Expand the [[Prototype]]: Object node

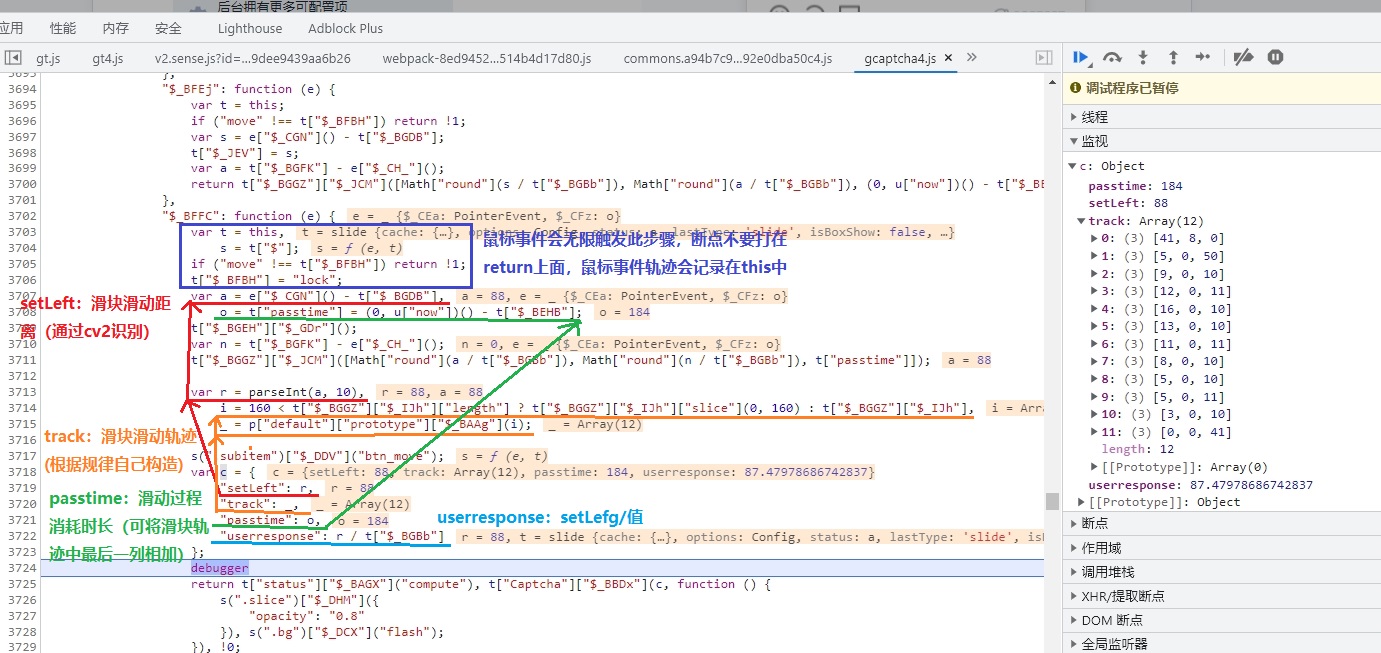[x=1082, y=502]
